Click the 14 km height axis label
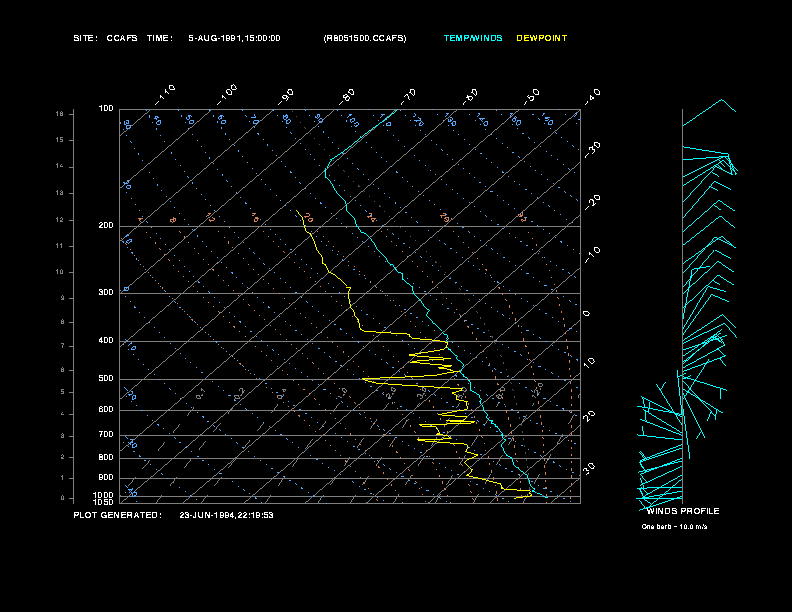Screen dimensions: 792x612 click(60, 167)
